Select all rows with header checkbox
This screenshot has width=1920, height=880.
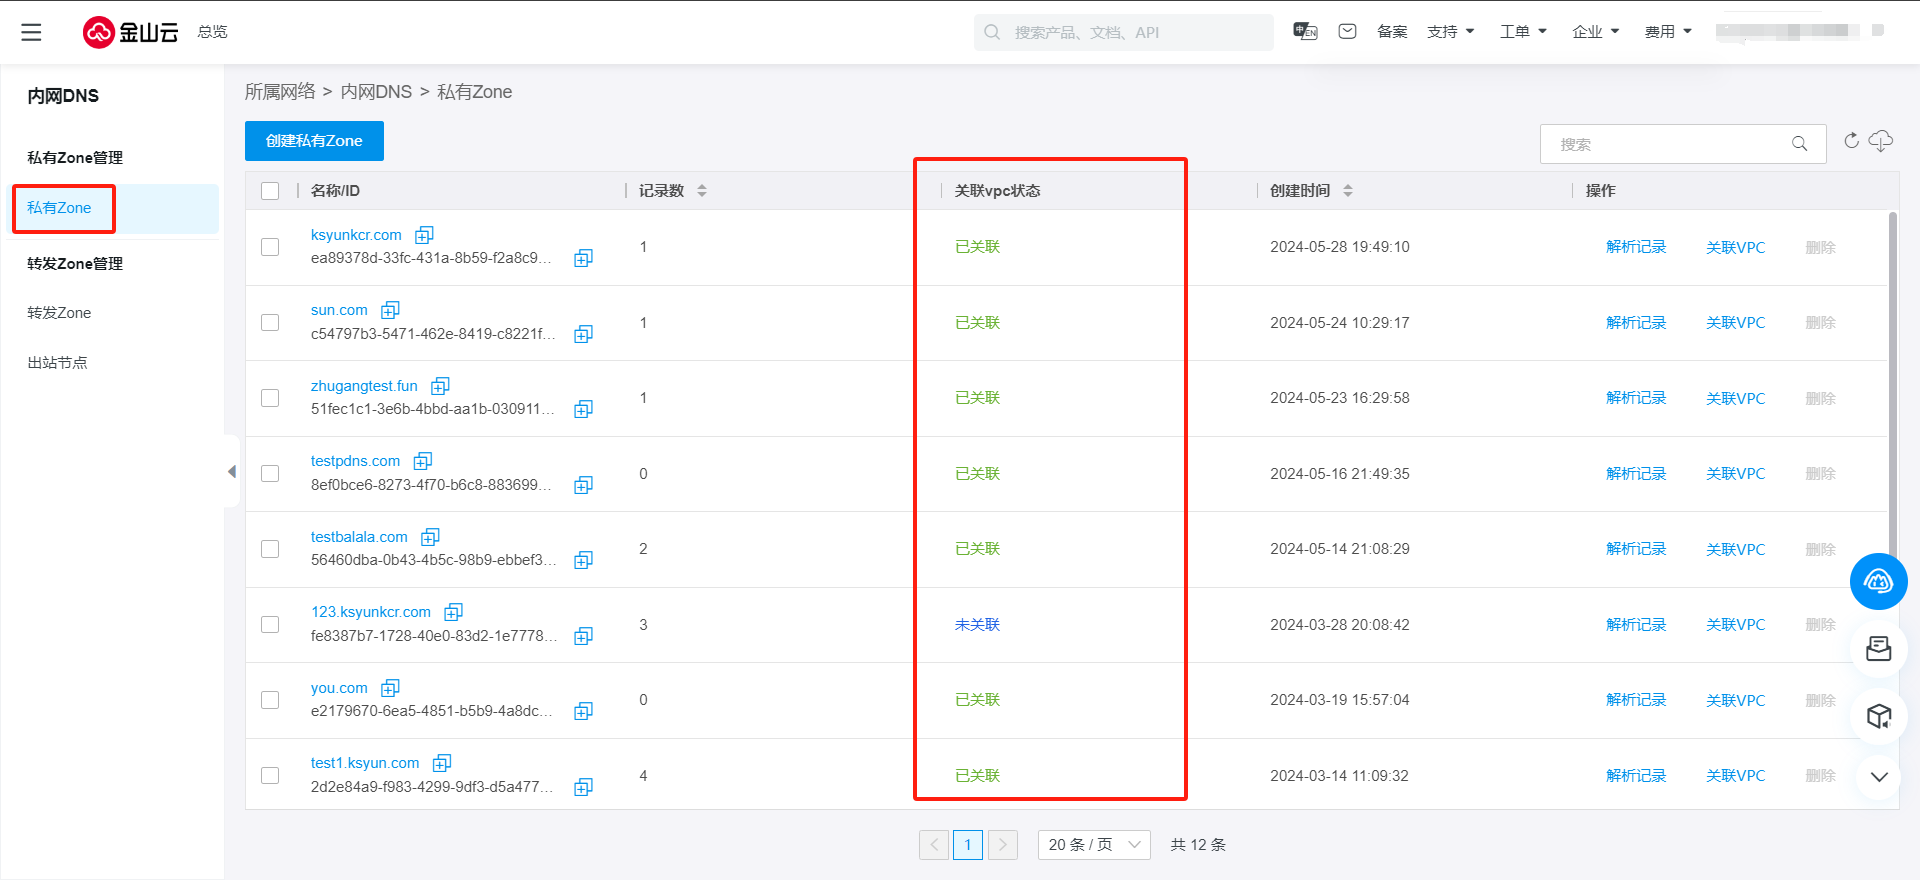click(x=270, y=191)
